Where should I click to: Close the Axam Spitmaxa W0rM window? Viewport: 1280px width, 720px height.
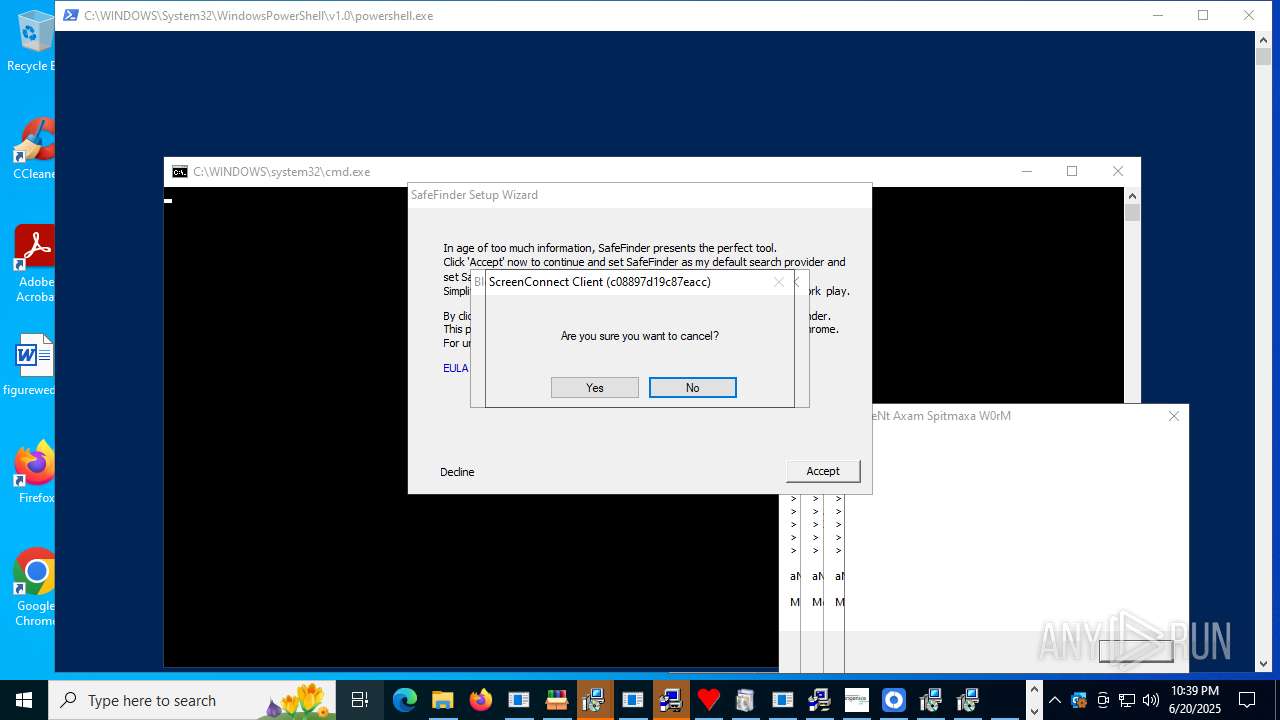[x=1174, y=416]
